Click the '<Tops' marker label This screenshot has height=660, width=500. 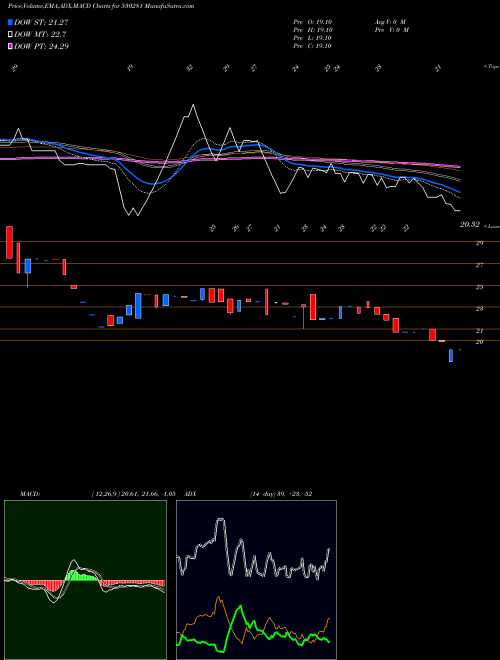[491, 67]
